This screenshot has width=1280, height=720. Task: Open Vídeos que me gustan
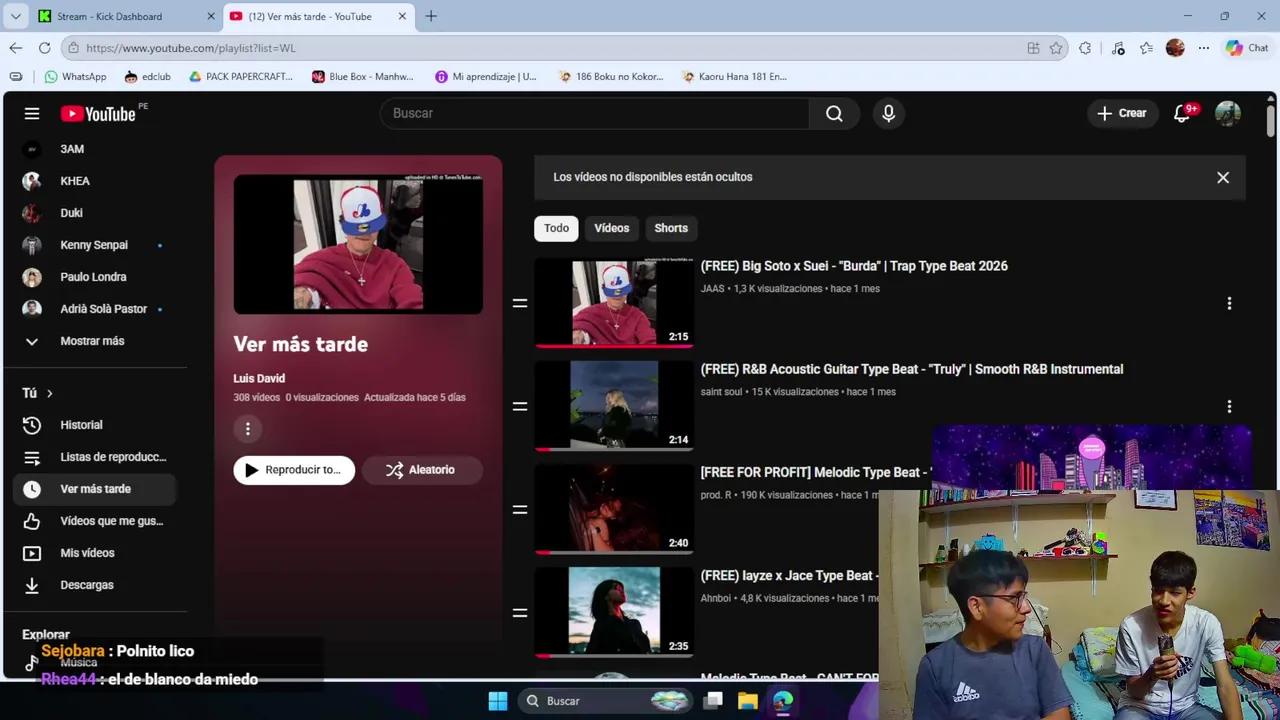click(95, 521)
